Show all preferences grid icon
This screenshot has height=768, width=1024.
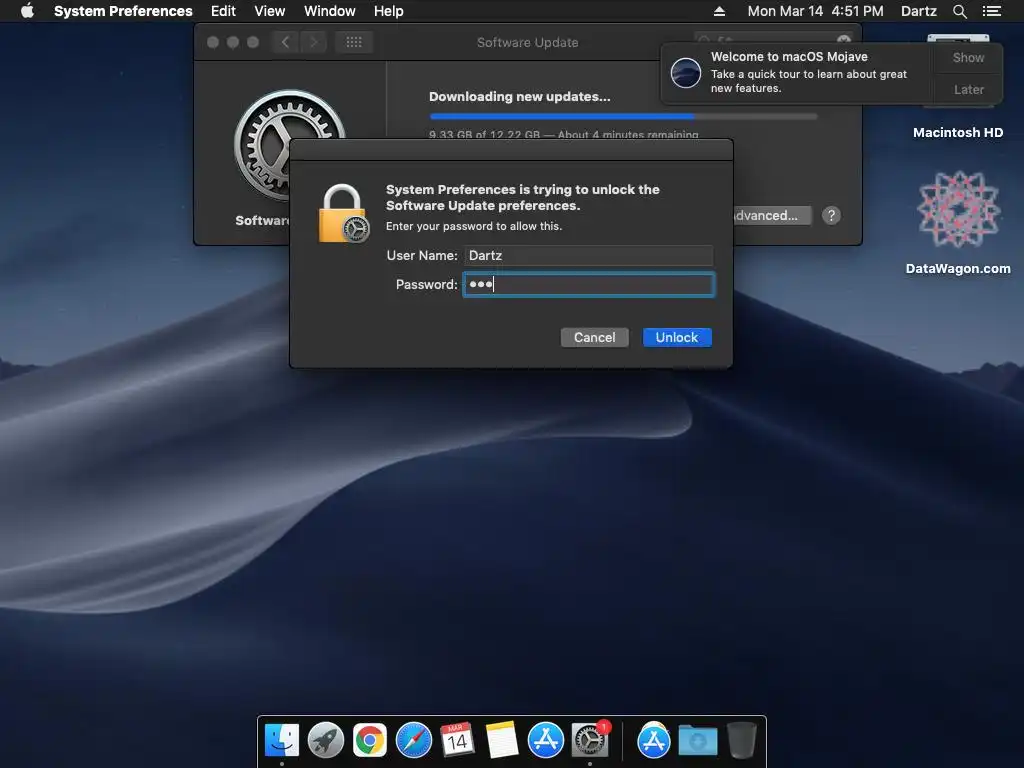tap(354, 42)
